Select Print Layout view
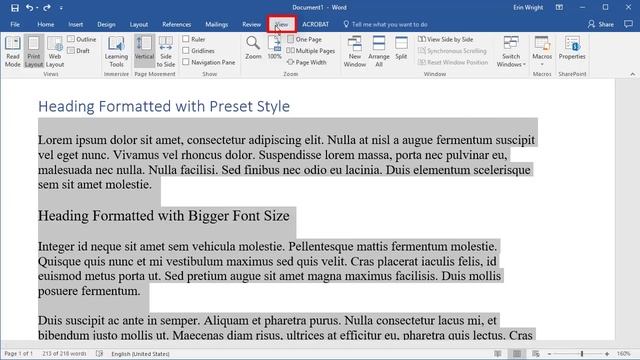Image resolution: width=640 pixels, height=360 pixels. click(33, 51)
